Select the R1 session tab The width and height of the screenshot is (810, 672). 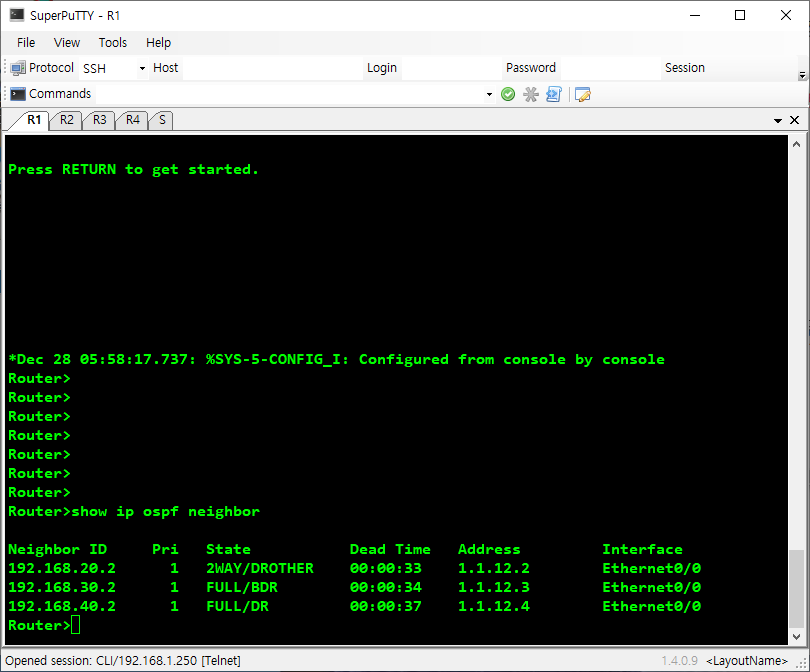click(x=34, y=120)
